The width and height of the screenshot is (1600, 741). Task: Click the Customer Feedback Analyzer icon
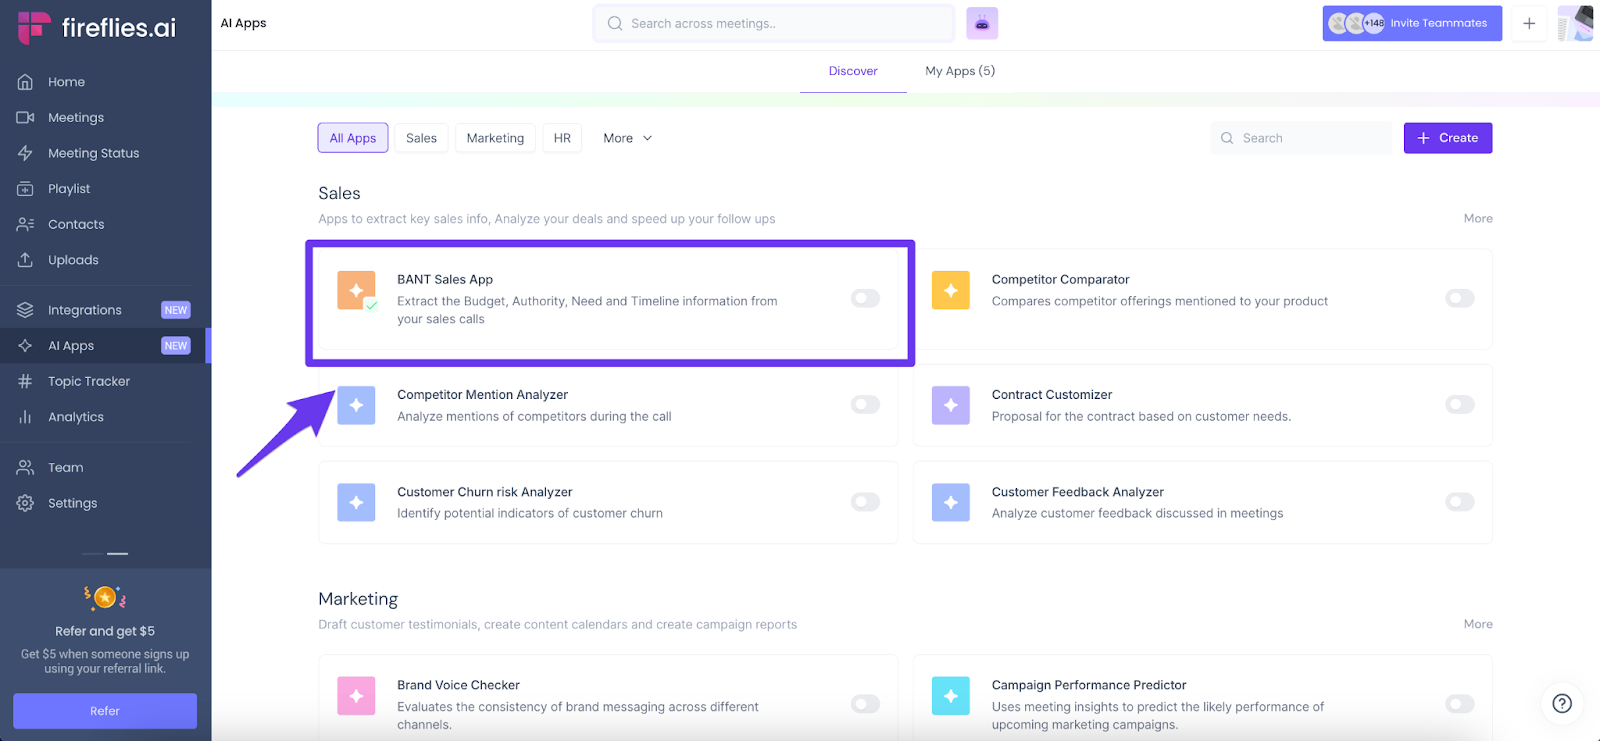[x=951, y=502]
